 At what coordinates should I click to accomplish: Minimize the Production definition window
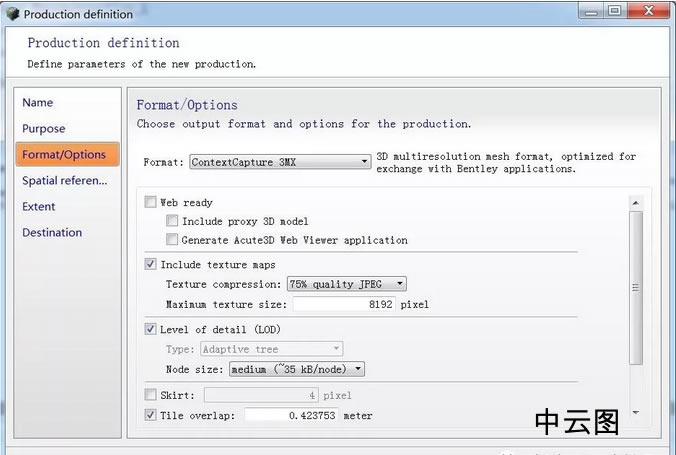click(591, 10)
